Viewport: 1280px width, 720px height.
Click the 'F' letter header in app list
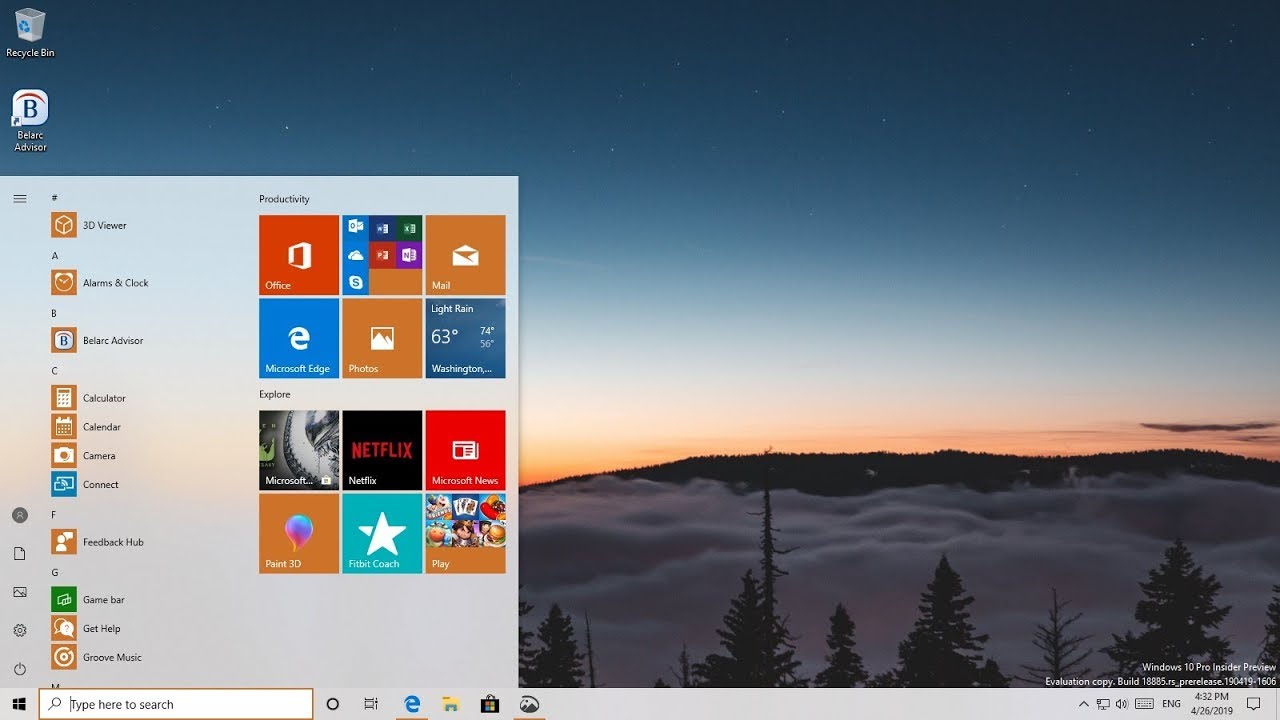click(x=54, y=515)
